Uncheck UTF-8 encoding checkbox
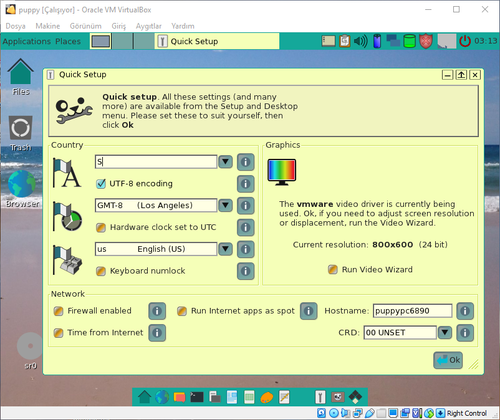The width and height of the screenshot is (500, 420). (x=101, y=184)
